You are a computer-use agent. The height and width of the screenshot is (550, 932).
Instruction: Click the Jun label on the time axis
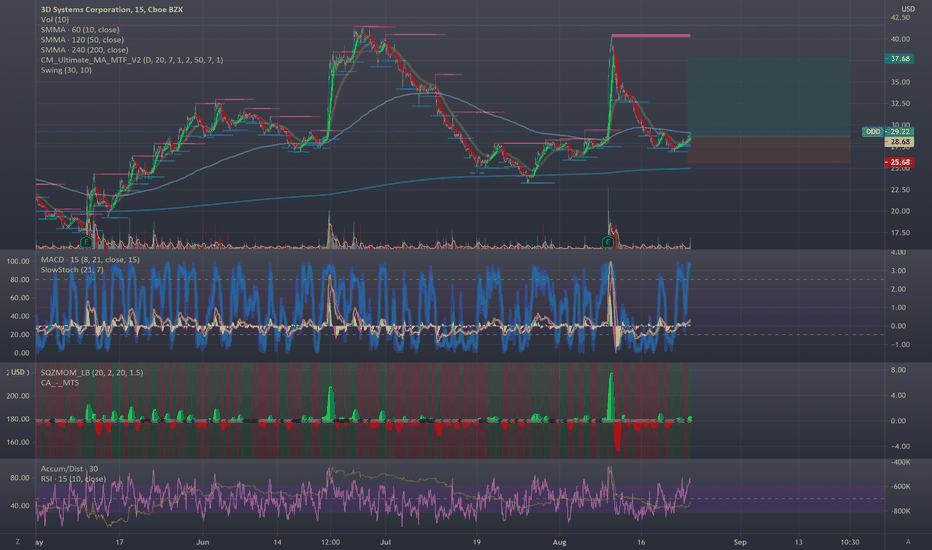[x=203, y=542]
